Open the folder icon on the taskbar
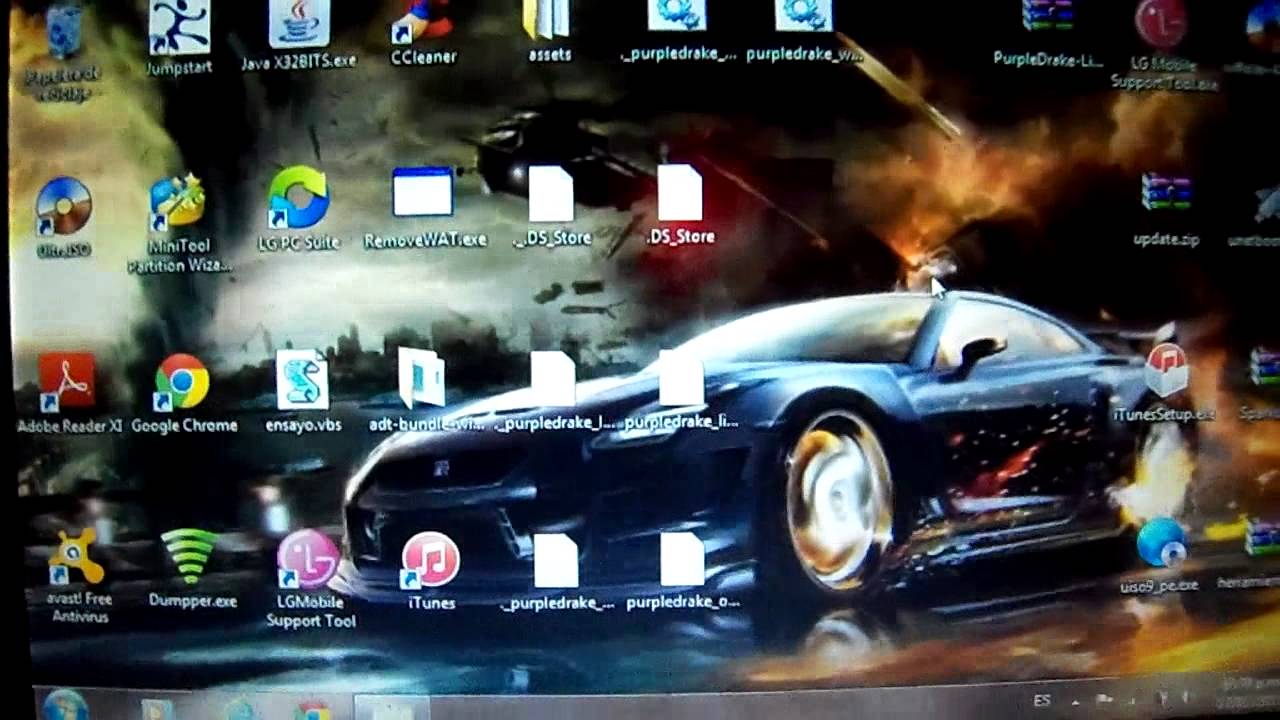This screenshot has height=720, width=1280. 158,709
